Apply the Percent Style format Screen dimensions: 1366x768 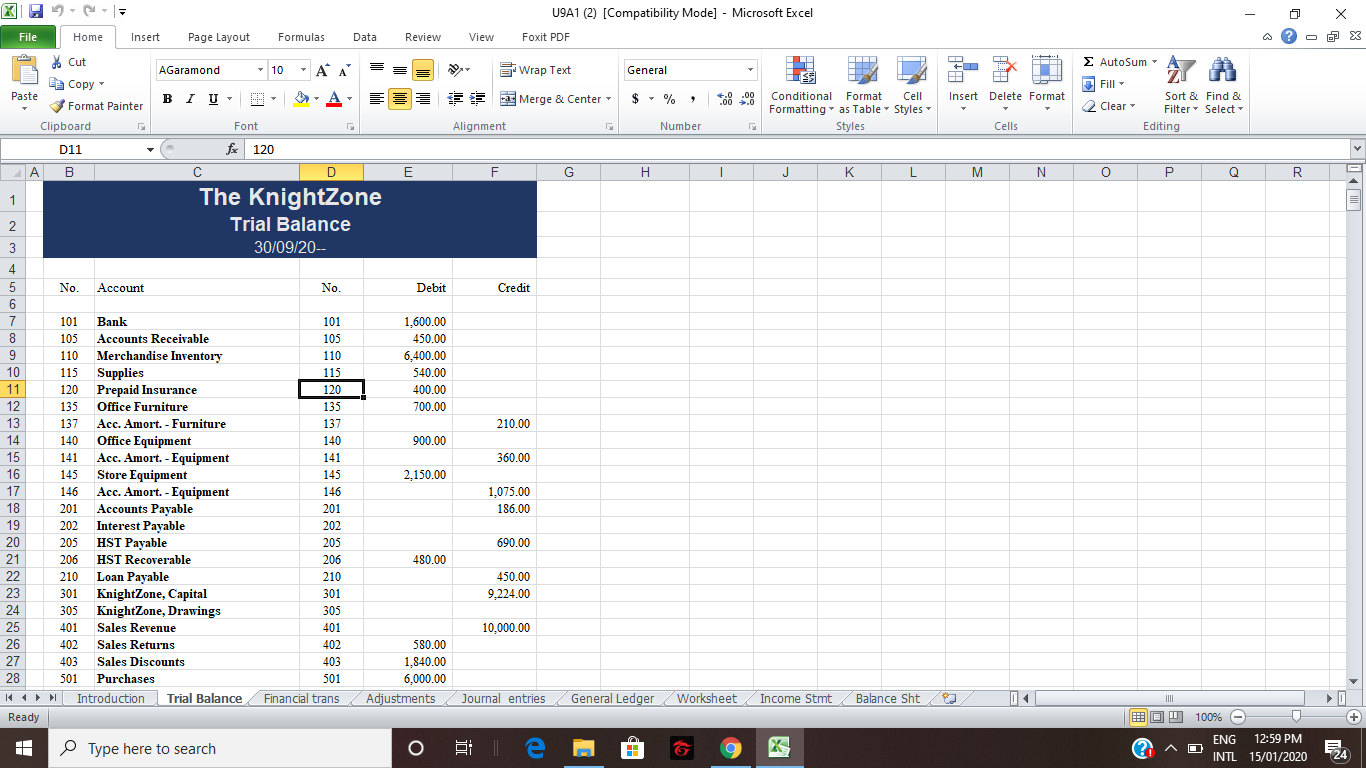pos(668,99)
